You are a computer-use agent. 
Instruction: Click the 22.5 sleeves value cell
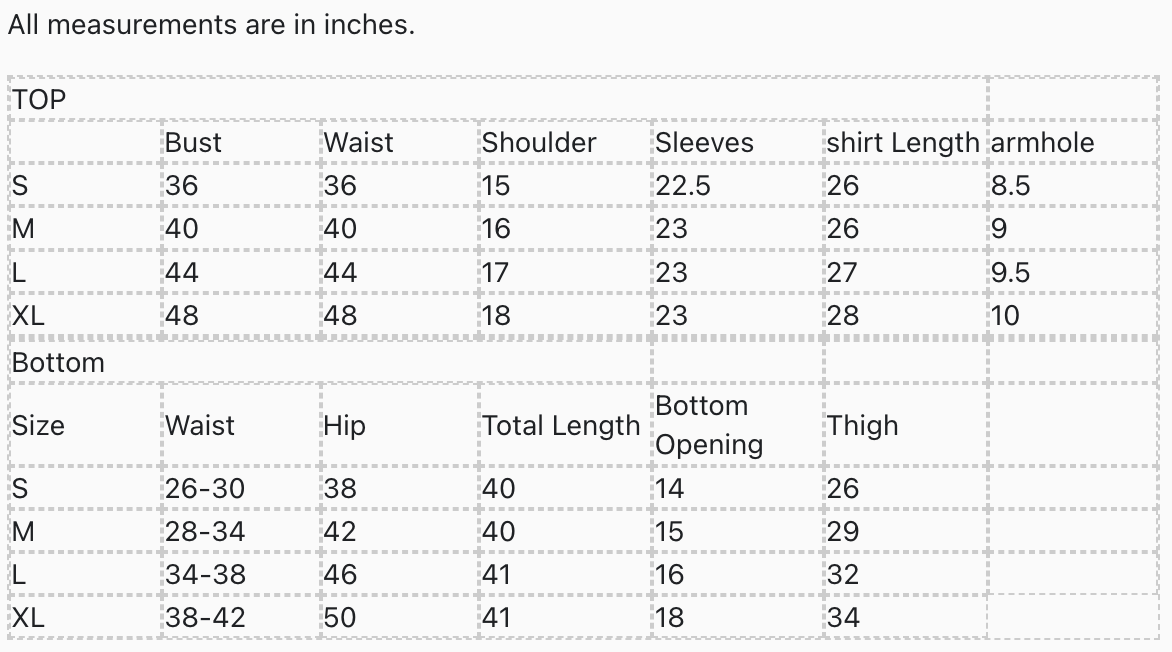click(683, 185)
